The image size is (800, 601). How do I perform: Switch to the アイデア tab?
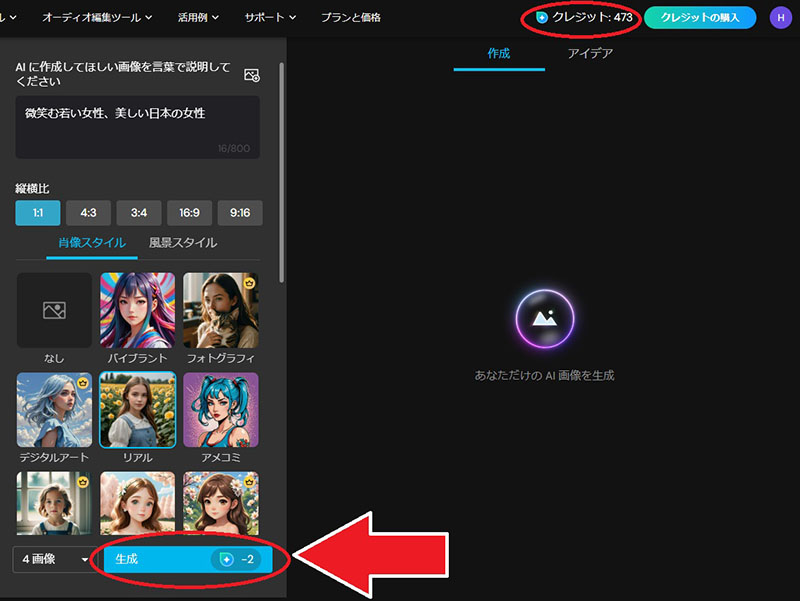coord(590,53)
